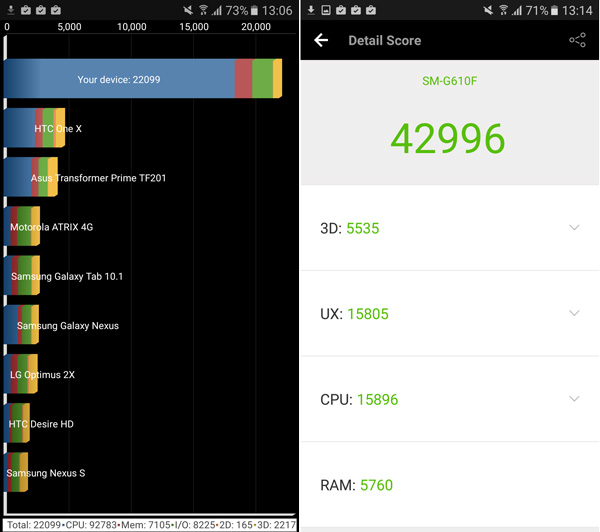
Task: Tap the 13:06 clock
Action: [x=277, y=10]
